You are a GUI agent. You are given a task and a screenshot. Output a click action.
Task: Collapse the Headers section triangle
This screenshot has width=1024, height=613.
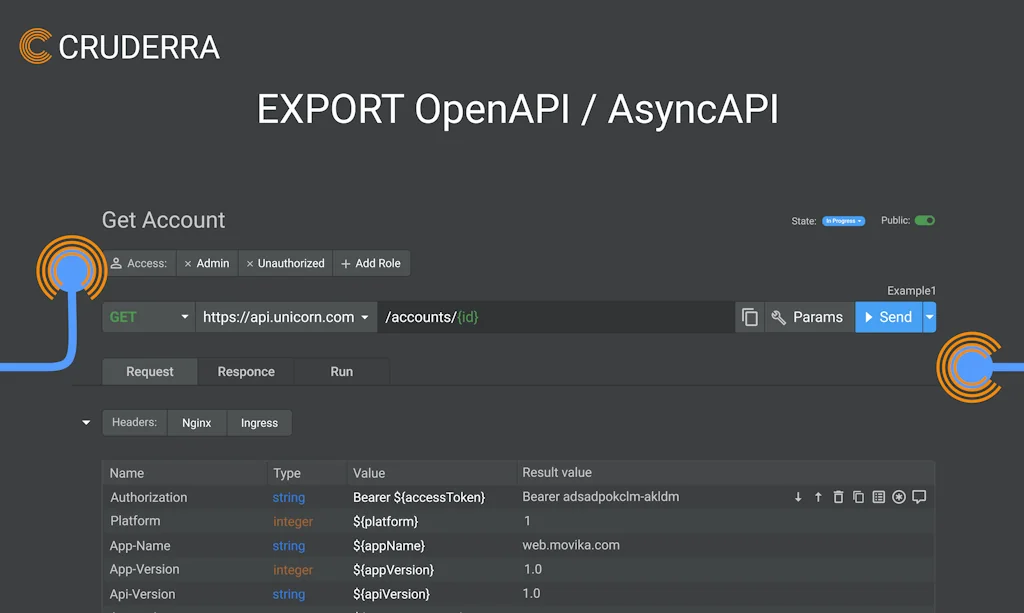[x=86, y=423]
